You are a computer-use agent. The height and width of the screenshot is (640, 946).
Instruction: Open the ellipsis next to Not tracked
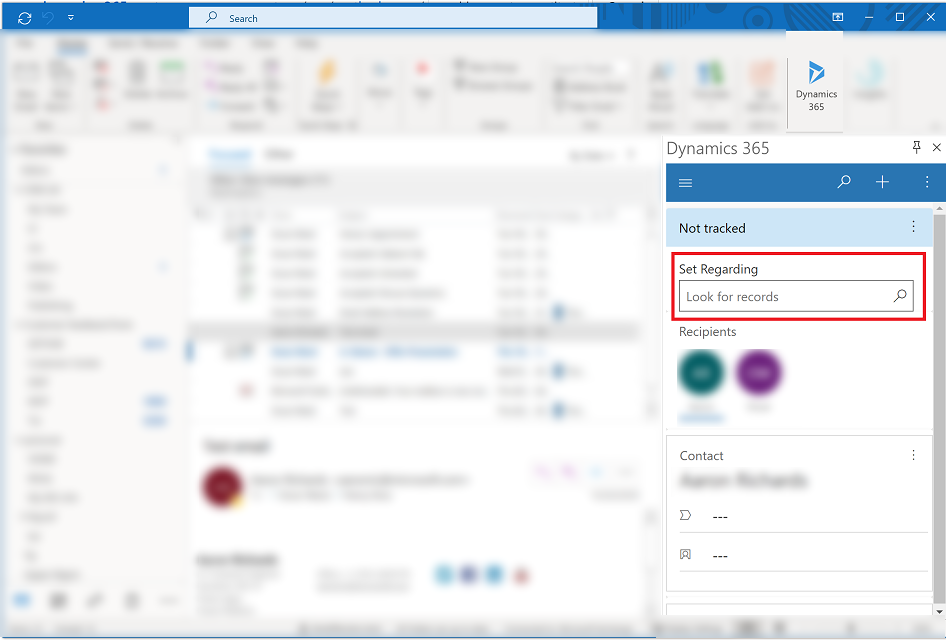coord(913,227)
